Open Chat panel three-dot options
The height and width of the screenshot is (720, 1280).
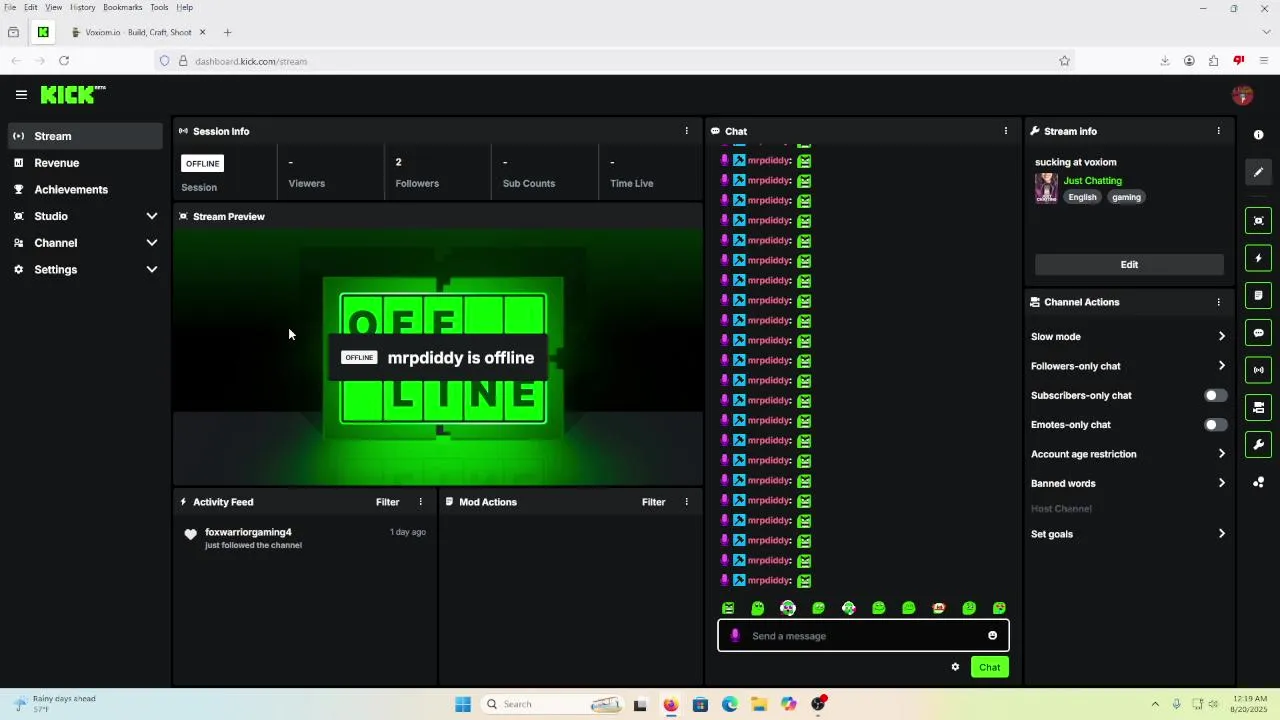point(1006,131)
